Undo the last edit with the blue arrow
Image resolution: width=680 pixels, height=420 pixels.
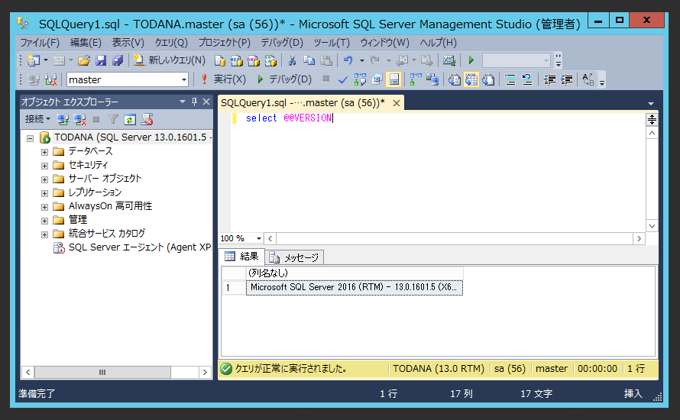(348, 61)
